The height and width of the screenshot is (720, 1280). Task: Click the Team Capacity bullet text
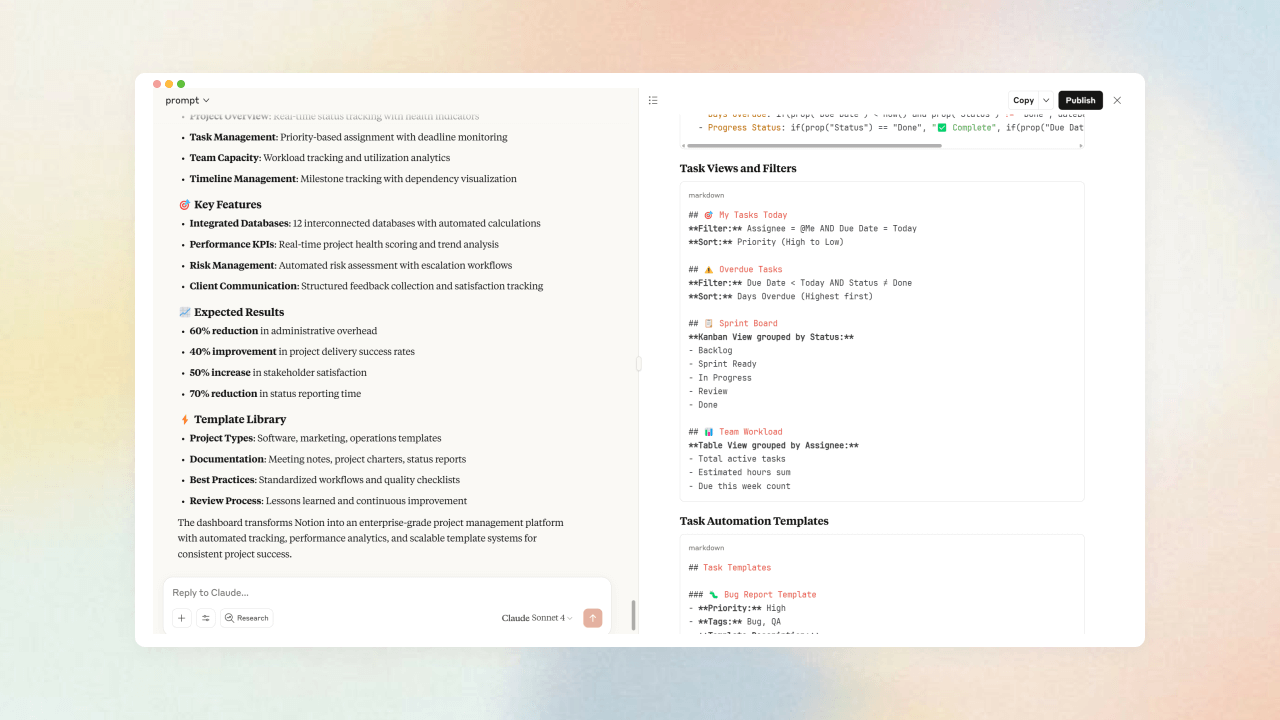(x=320, y=158)
